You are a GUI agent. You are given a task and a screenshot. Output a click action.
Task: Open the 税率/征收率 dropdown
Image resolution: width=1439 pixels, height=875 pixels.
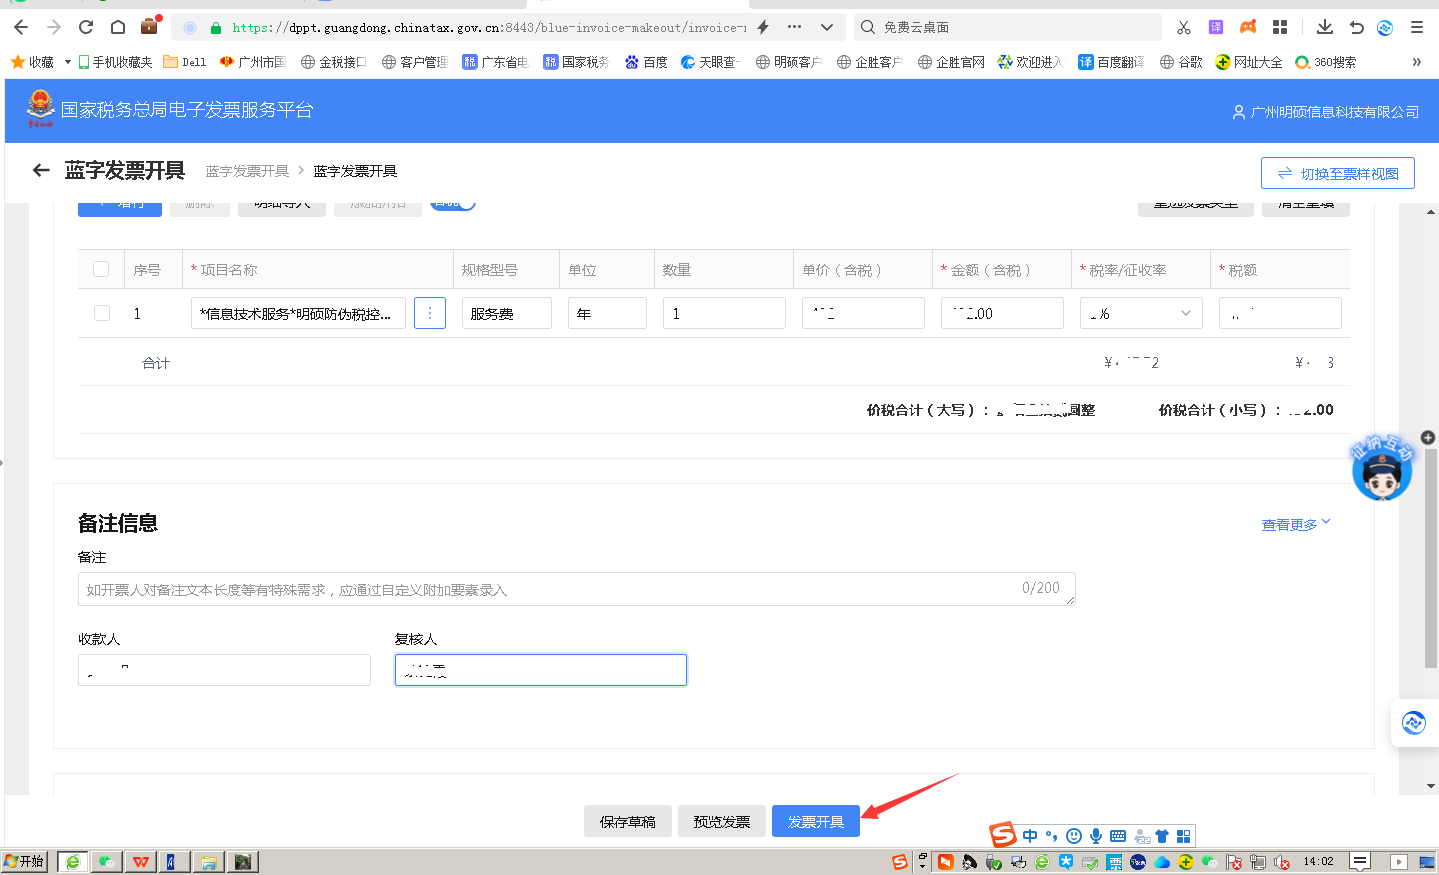point(1141,313)
